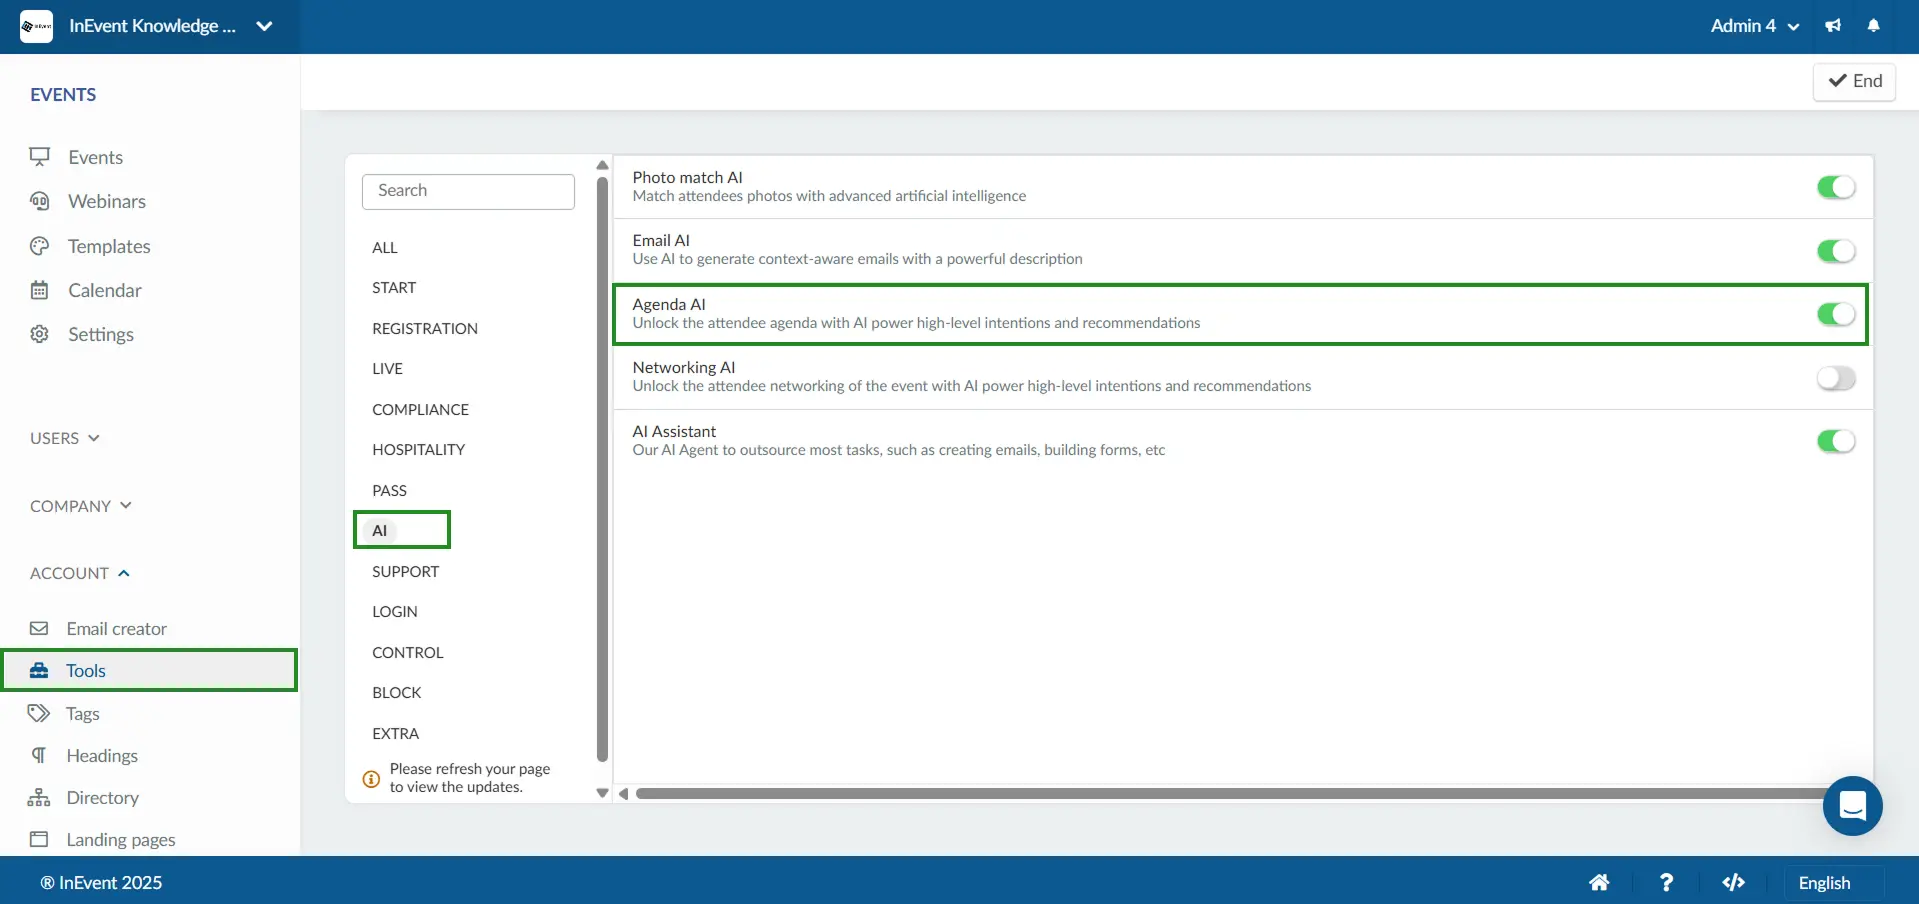Click the Webinars icon in sidebar
The width and height of the screenshot is (1919, 904).
point(40,201)
